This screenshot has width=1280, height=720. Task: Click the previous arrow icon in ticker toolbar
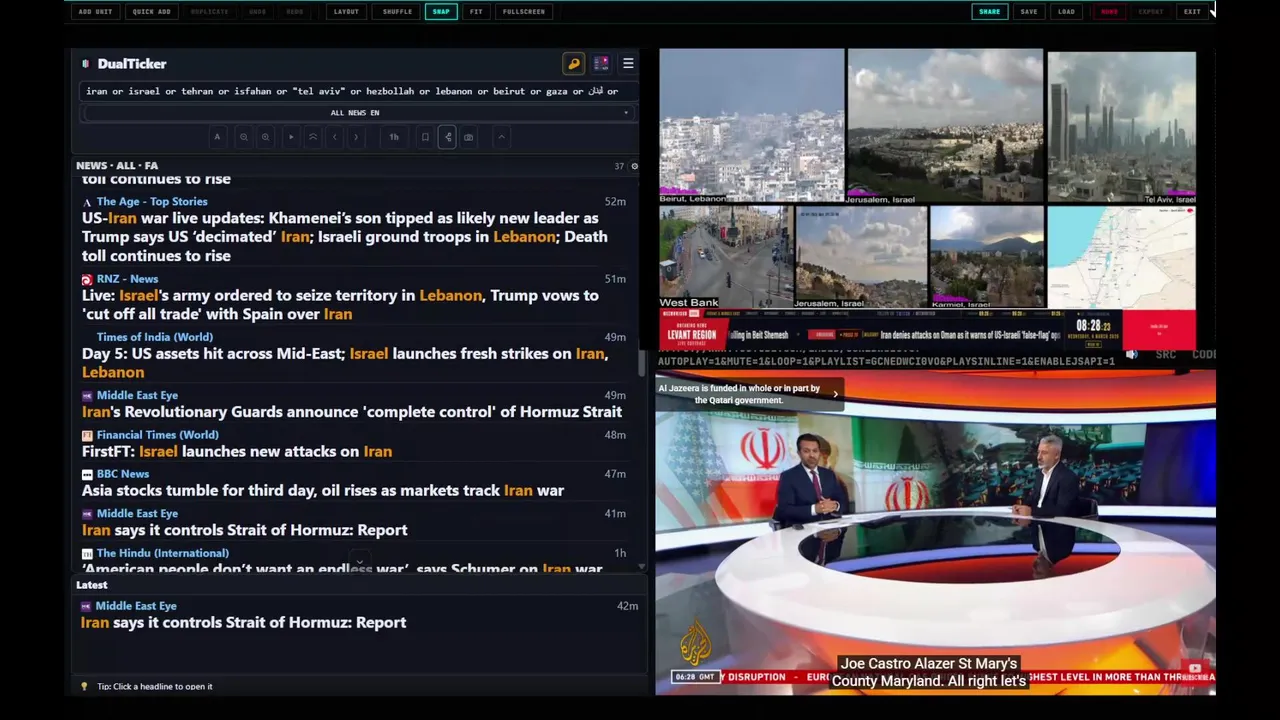(335, 137)
